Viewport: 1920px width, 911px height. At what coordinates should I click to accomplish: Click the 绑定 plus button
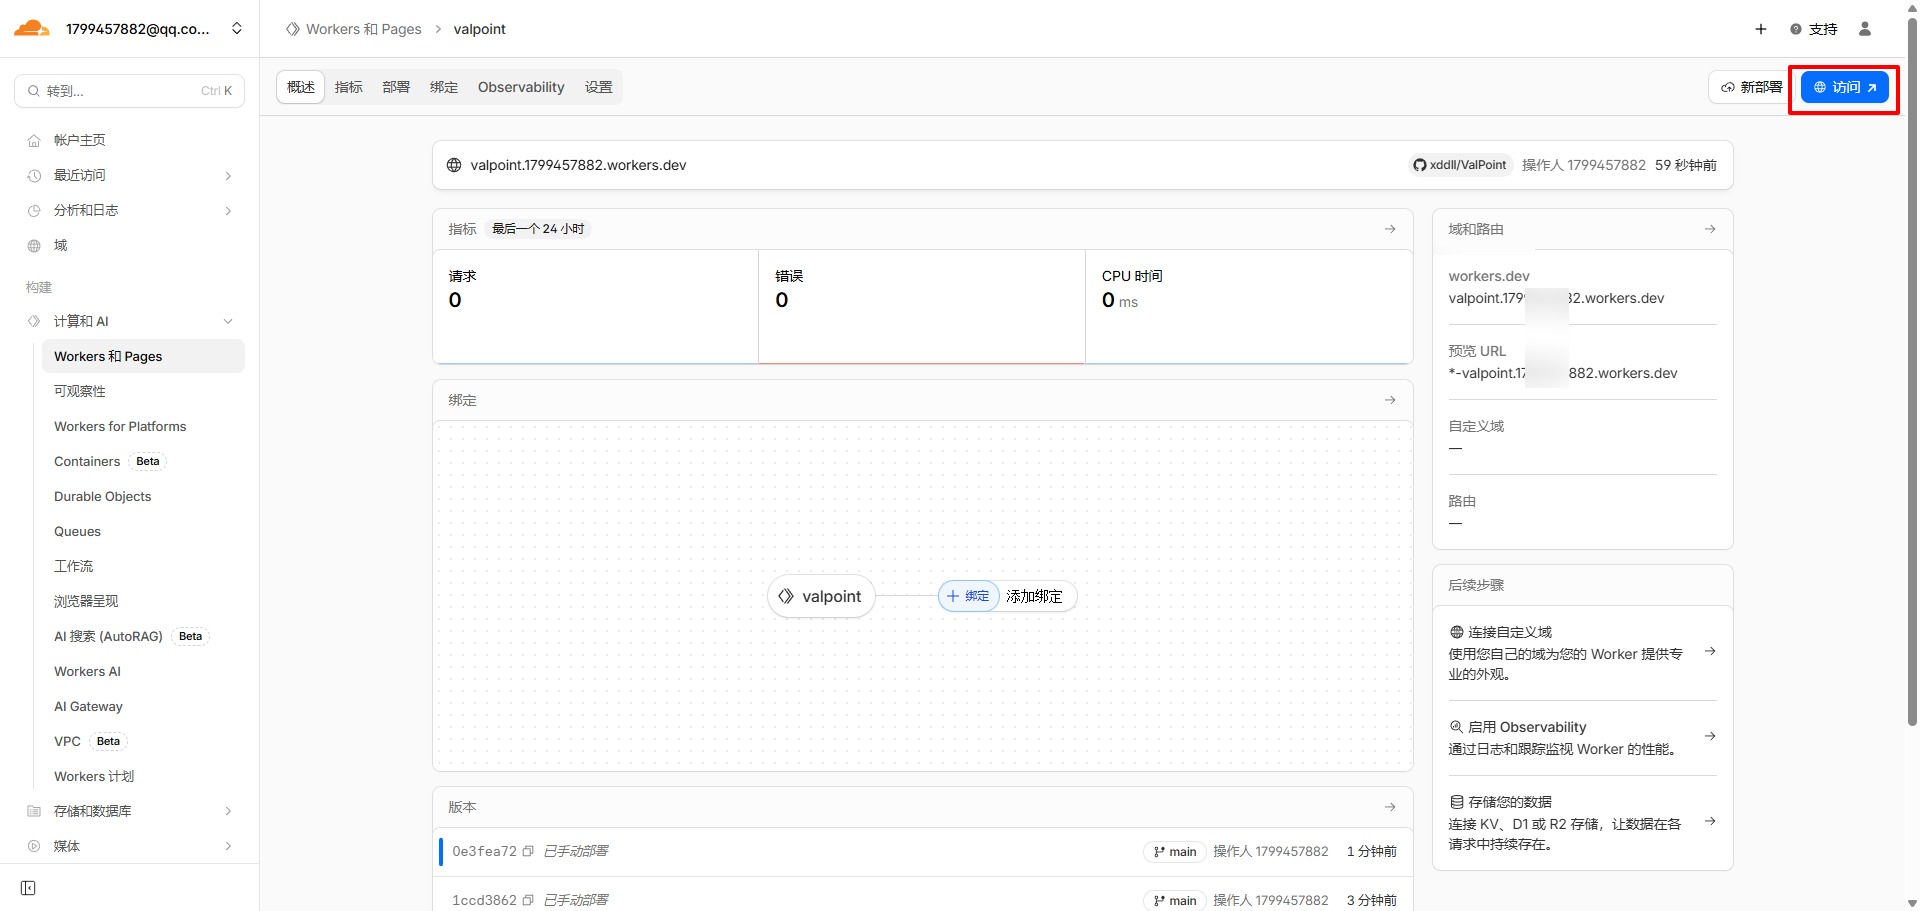968,596
